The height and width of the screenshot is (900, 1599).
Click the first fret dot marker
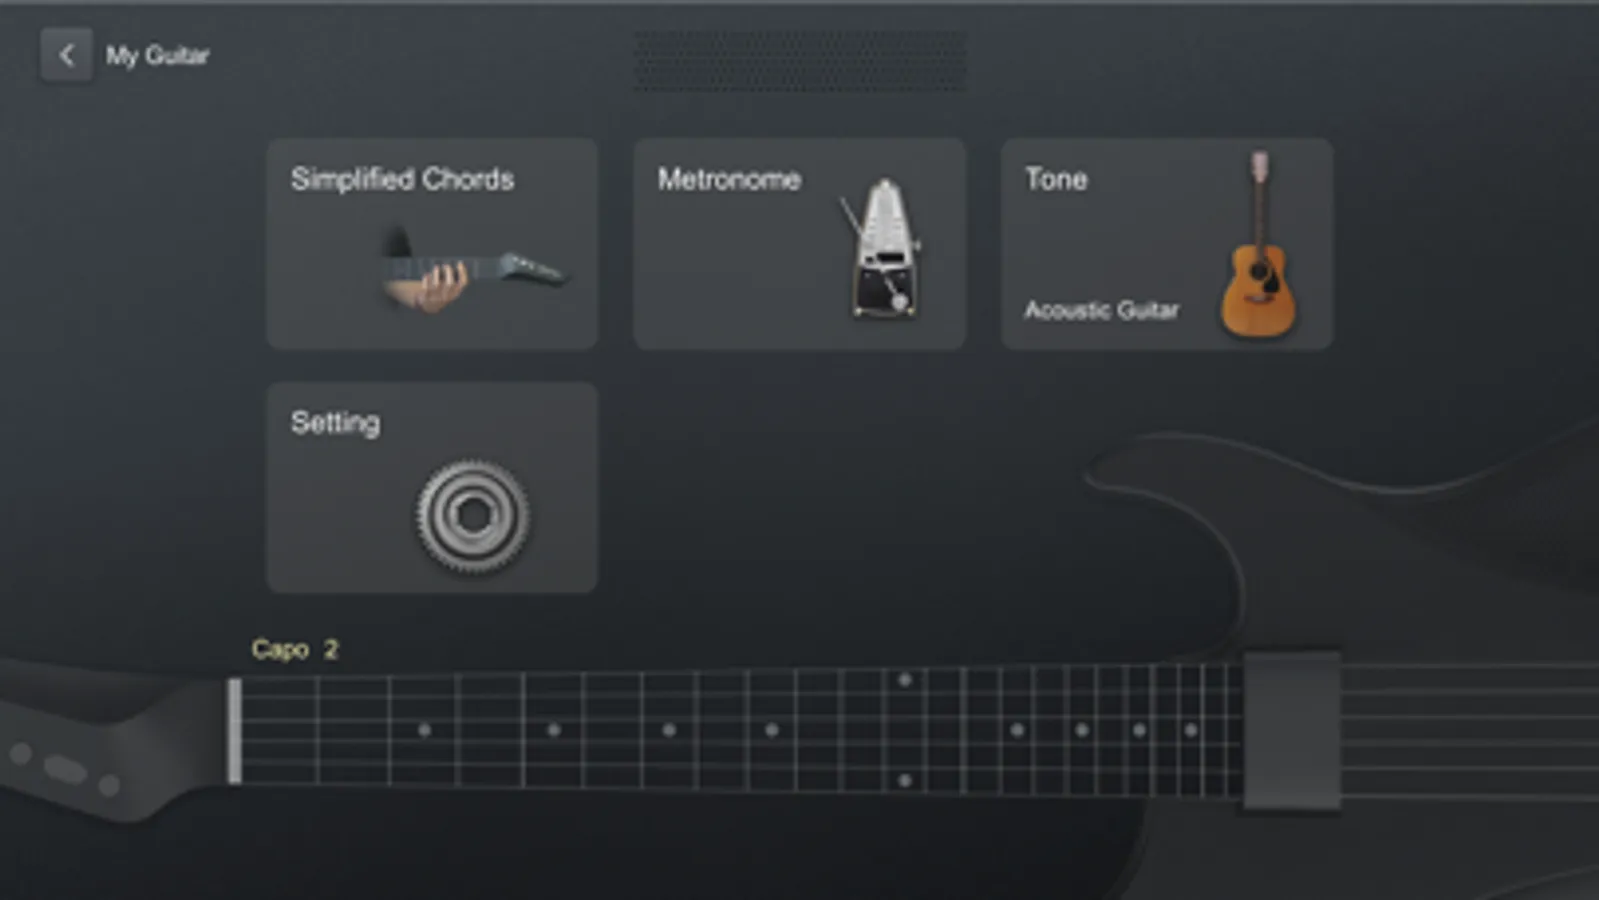click(x=424, y=730)
